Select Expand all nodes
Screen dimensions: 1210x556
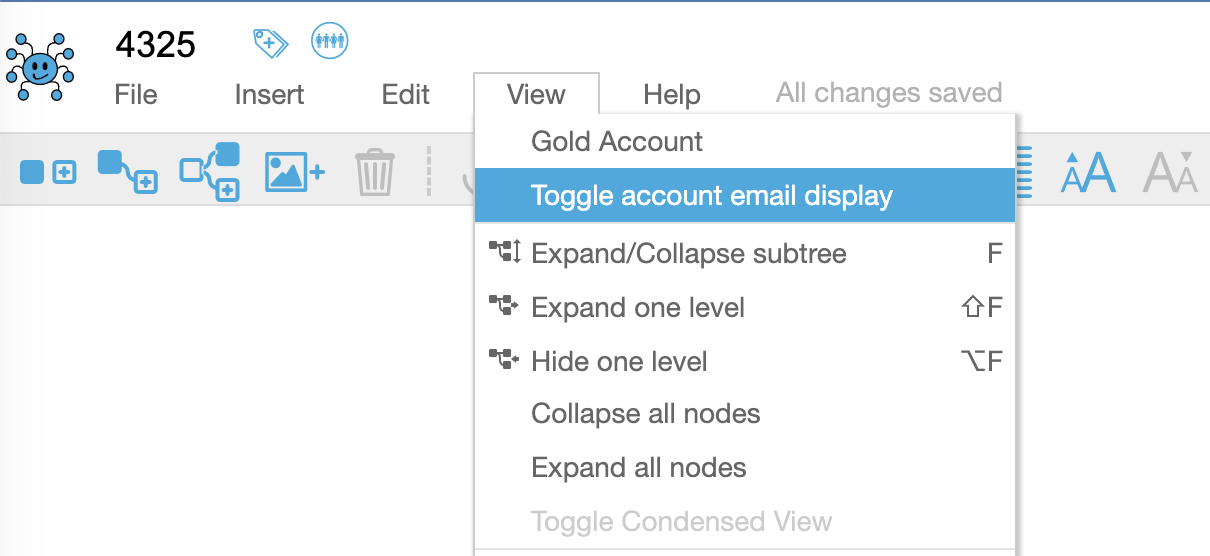tap(745, 468)
